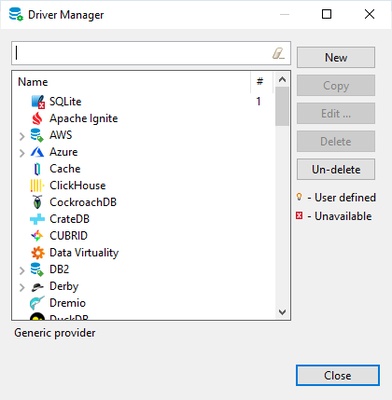Select the Data Virtuality row text

tap(84, 253)
